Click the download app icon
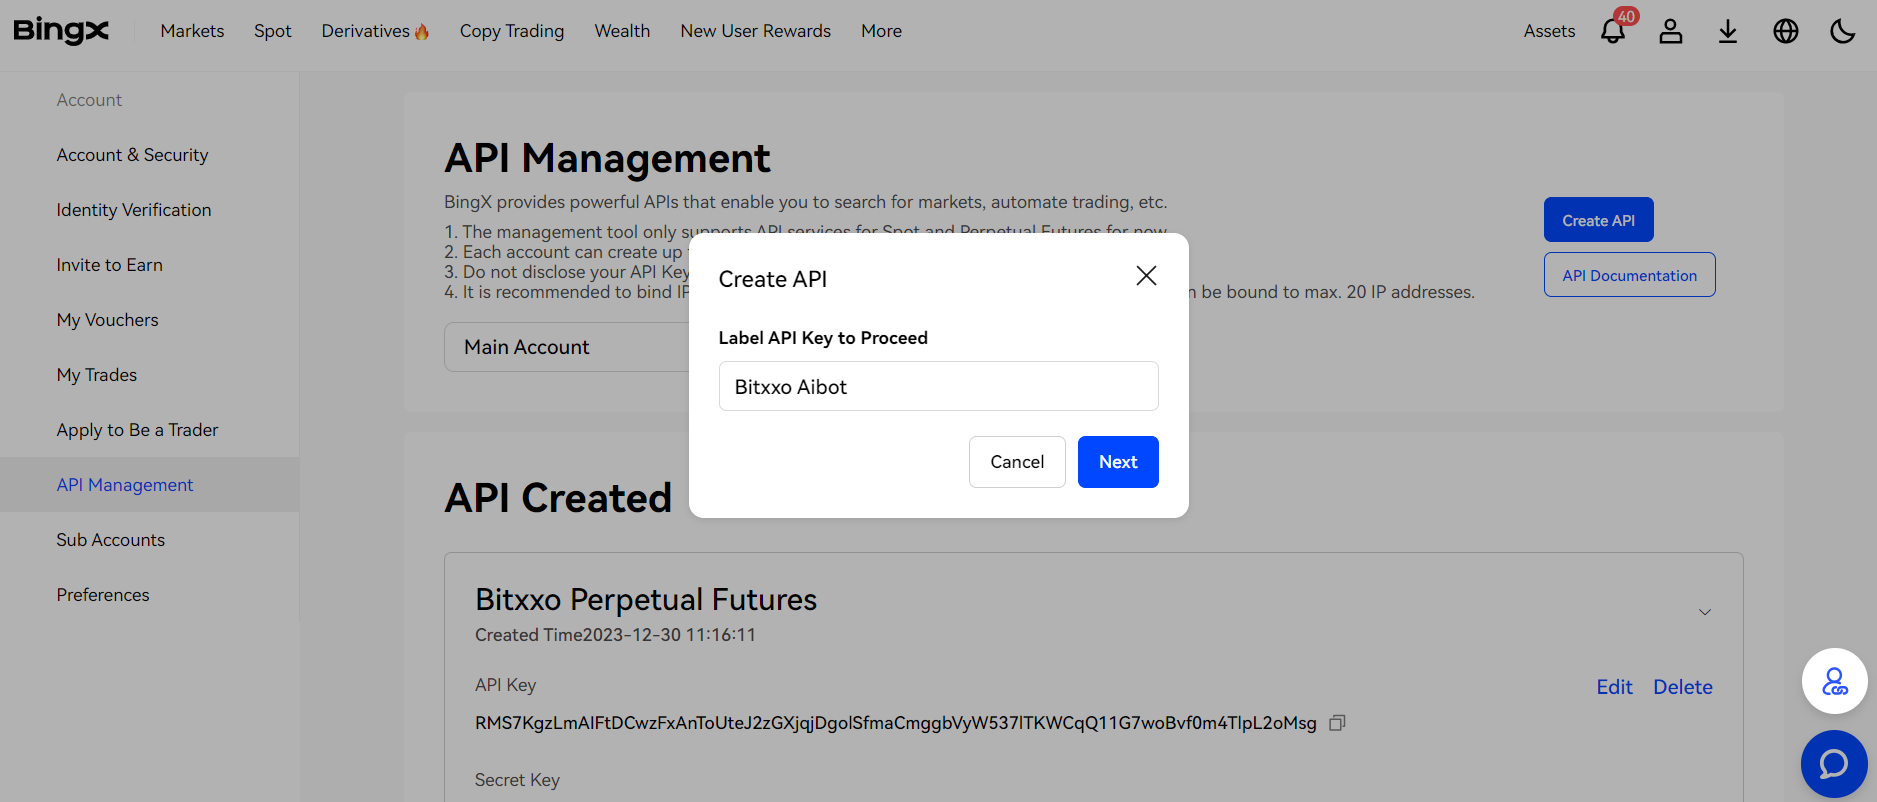 coord(1728,31)
